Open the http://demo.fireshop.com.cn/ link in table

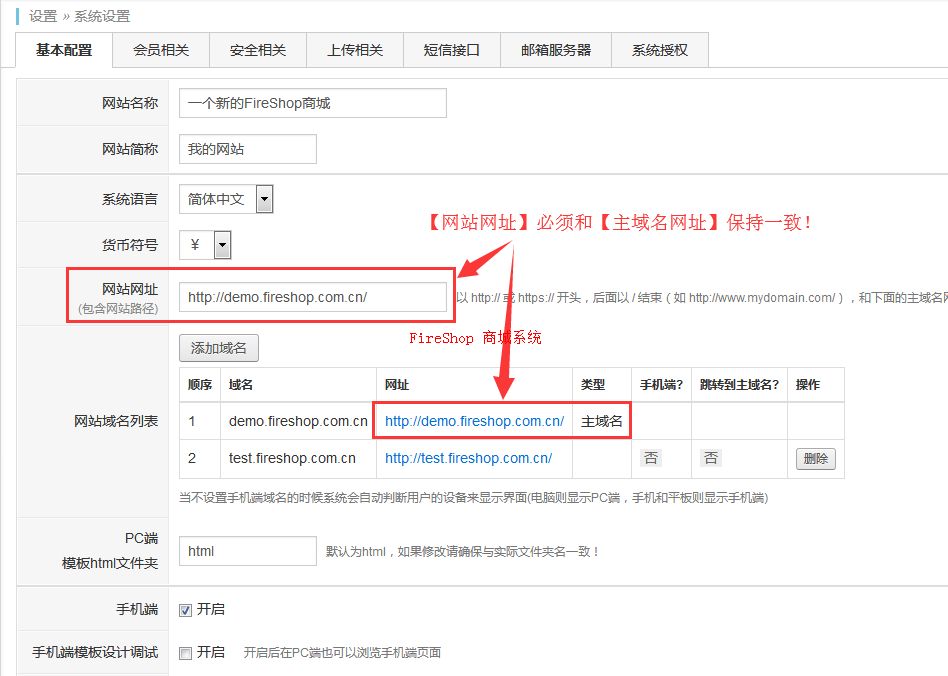point(475,421)
